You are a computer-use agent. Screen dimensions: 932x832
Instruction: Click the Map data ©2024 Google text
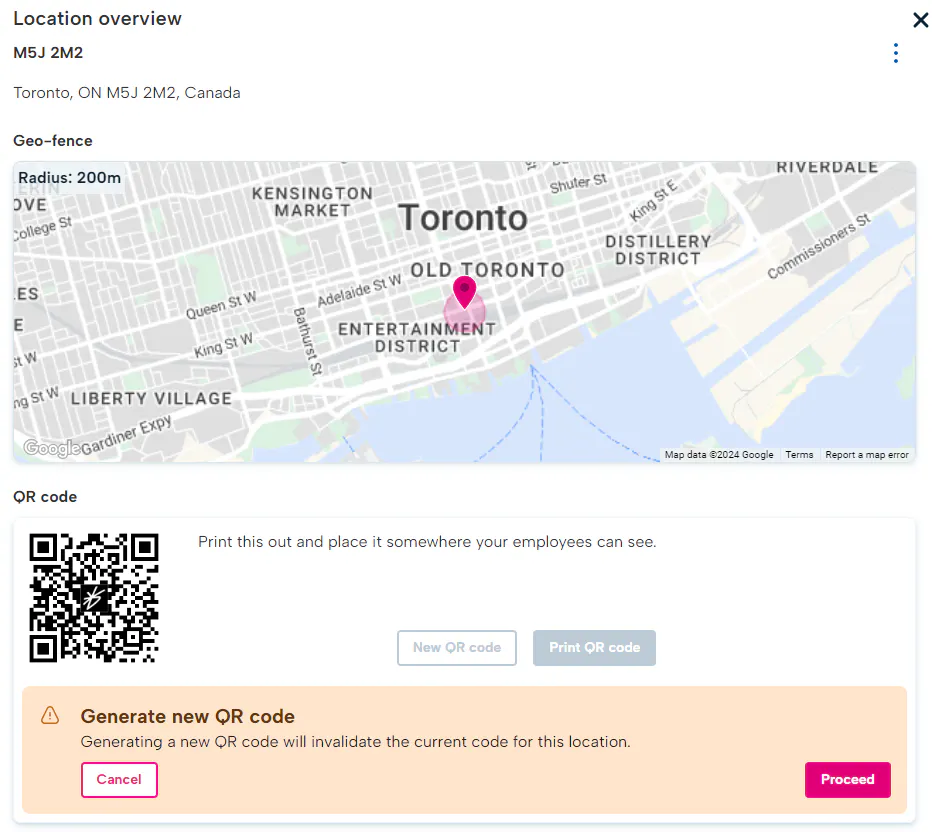(x=719, y=455)
